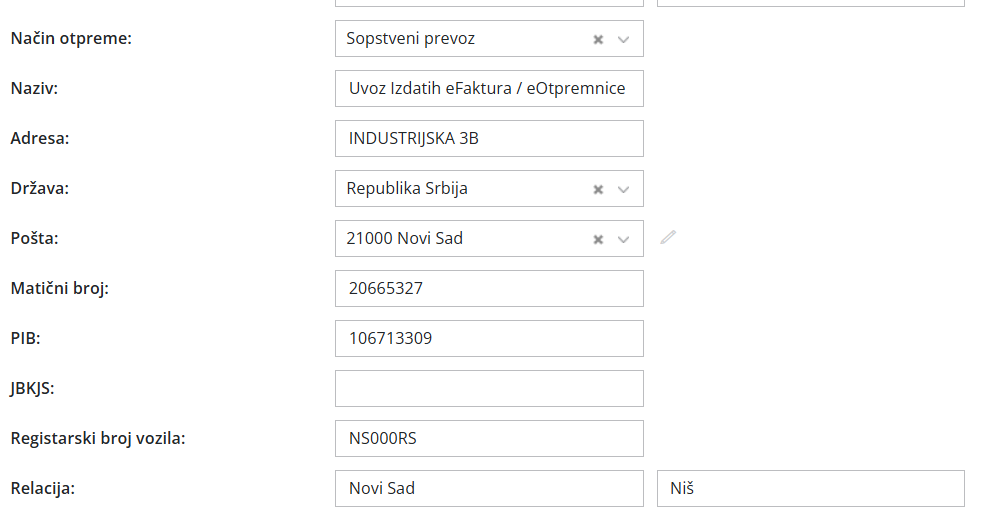The width and height of the screenshot is (985, 529).
Task: Click the empty JBKJS field
Action: tap(489, 388)
